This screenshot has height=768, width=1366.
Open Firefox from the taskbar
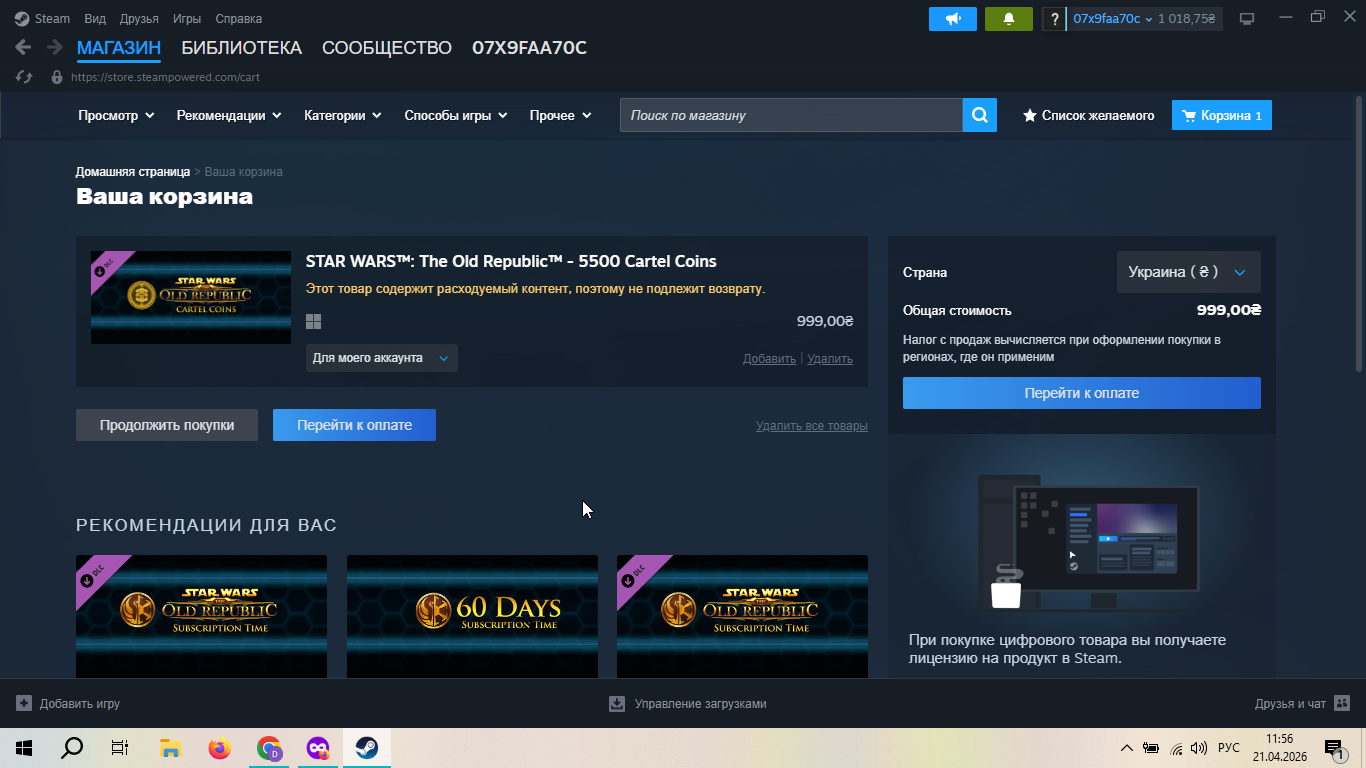[x=219, y=747]
